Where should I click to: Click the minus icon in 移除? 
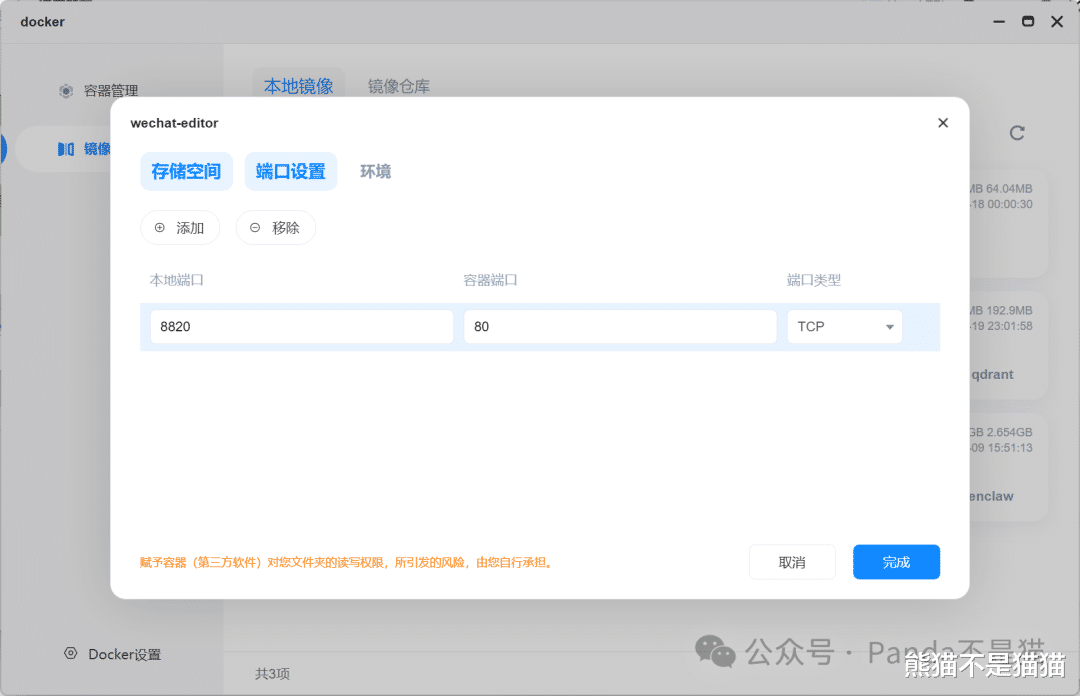click(x=255, y=227)
